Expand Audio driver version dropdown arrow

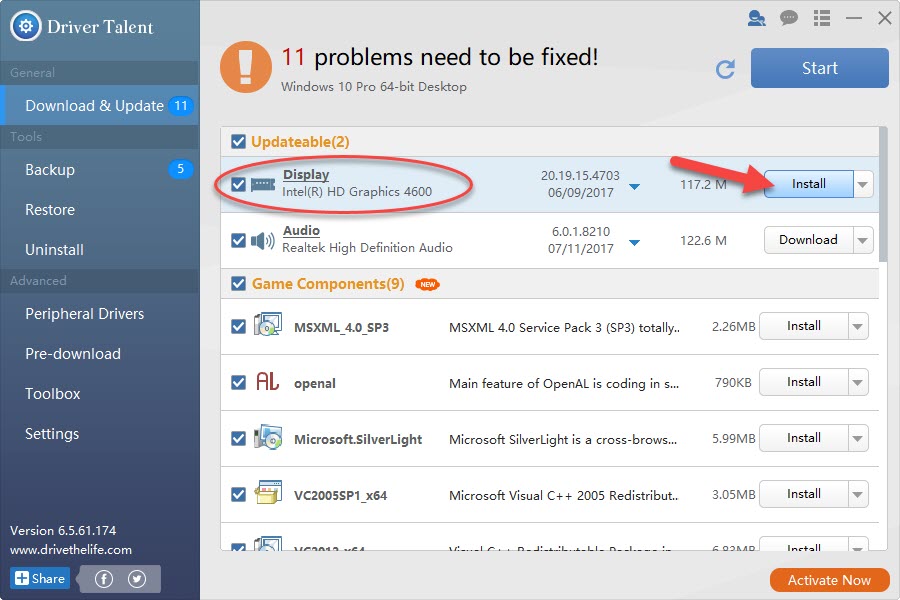634,243
